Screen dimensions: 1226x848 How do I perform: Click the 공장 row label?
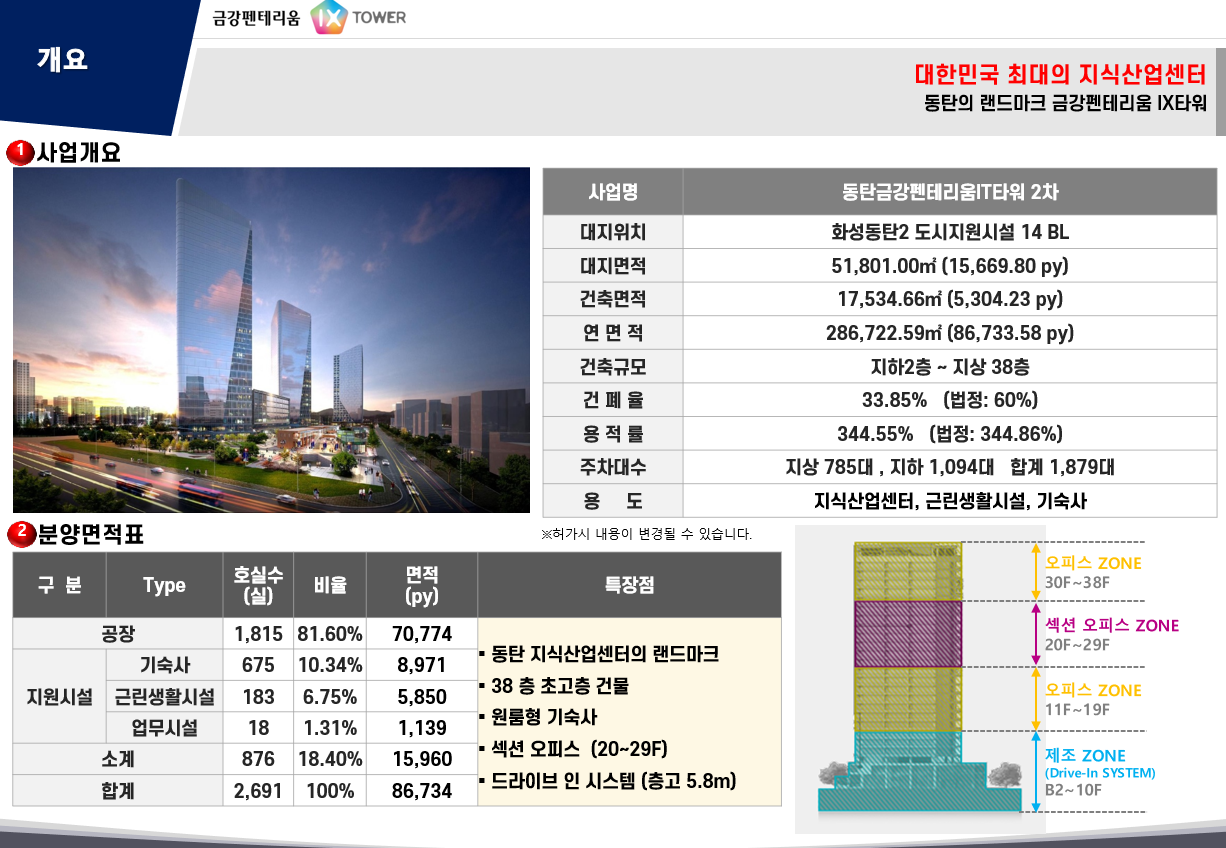(x=118, y=634)
